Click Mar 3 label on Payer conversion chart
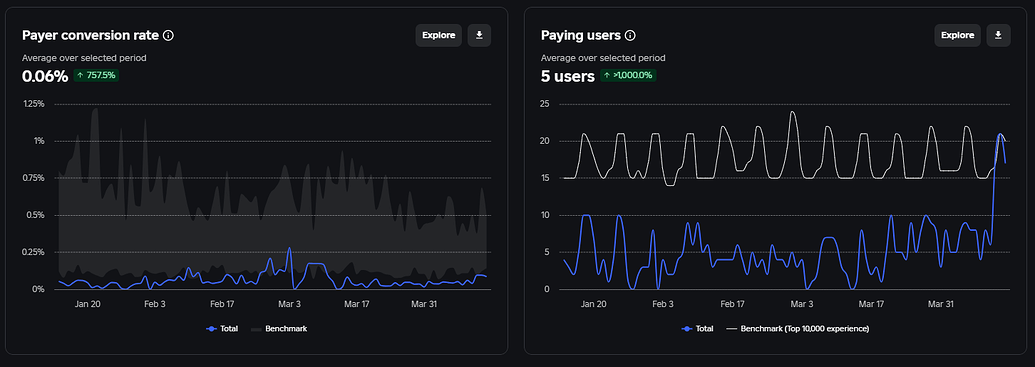The height and width of the screenshot is (367, 1035). 289,304
